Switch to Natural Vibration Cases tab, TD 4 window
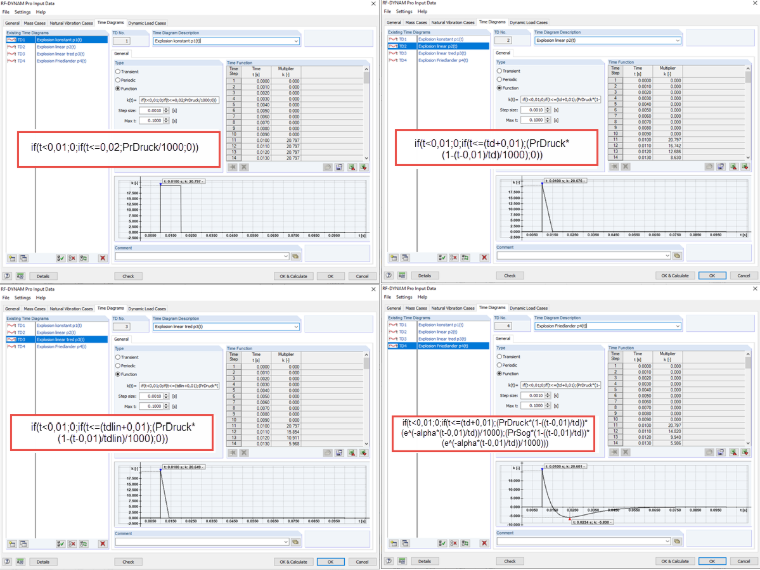760x570 pixels. 453,308
